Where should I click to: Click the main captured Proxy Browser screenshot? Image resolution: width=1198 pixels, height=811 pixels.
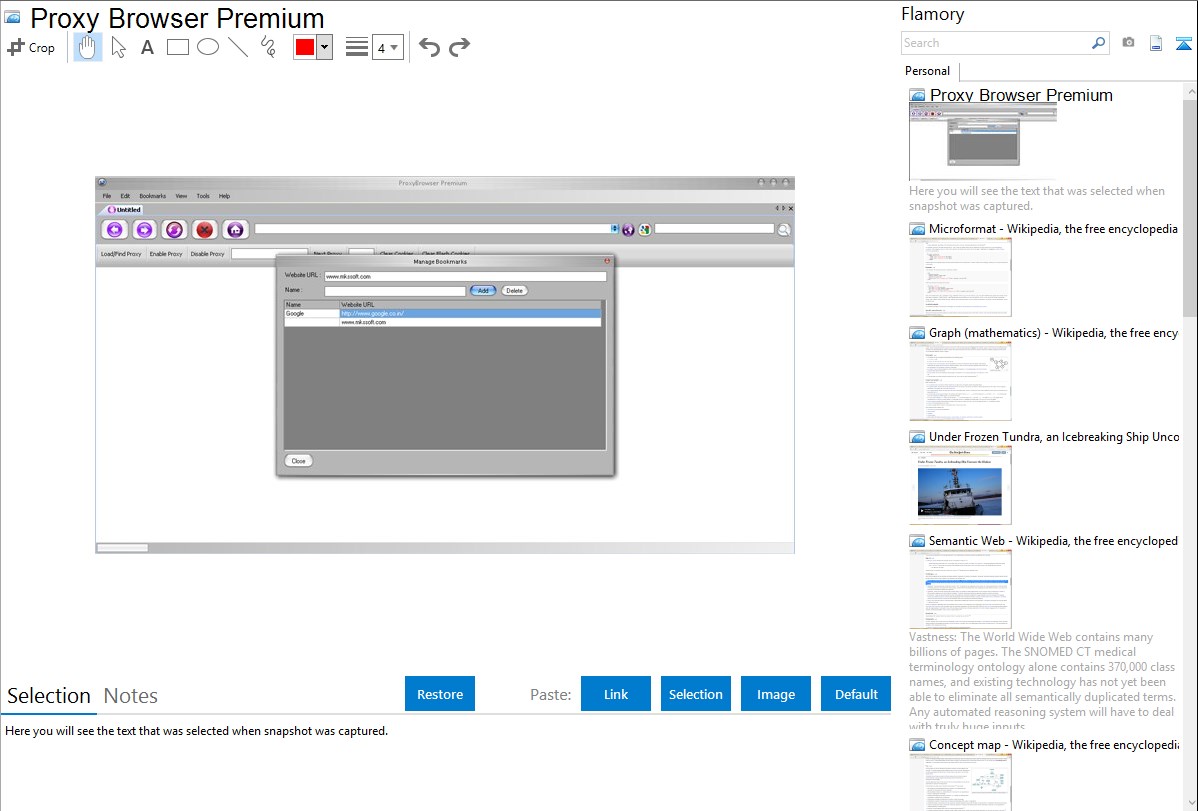click(x=445, y=365)
